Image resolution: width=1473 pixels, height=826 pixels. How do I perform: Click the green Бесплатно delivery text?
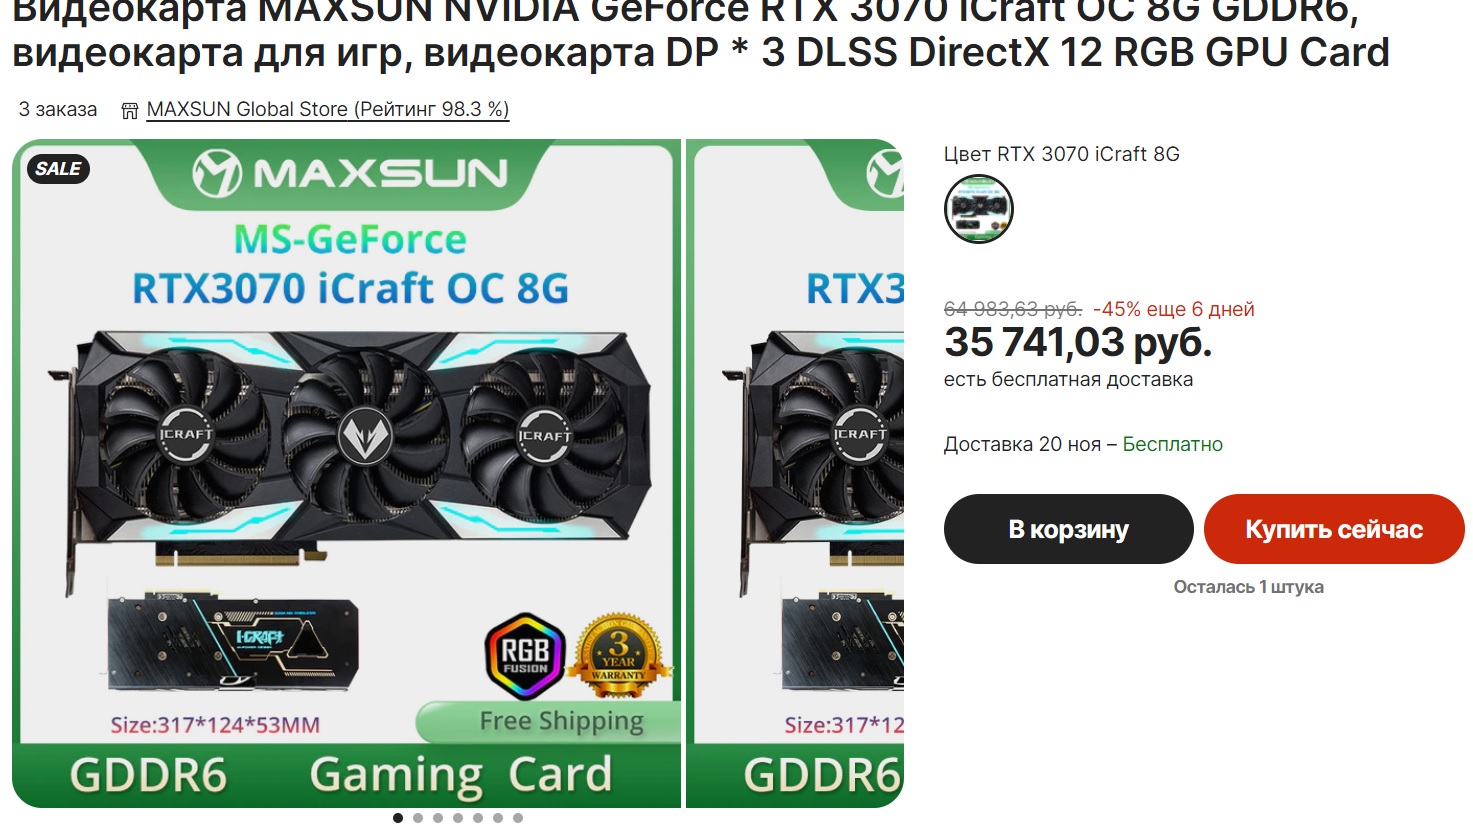tap(1172, 444)
